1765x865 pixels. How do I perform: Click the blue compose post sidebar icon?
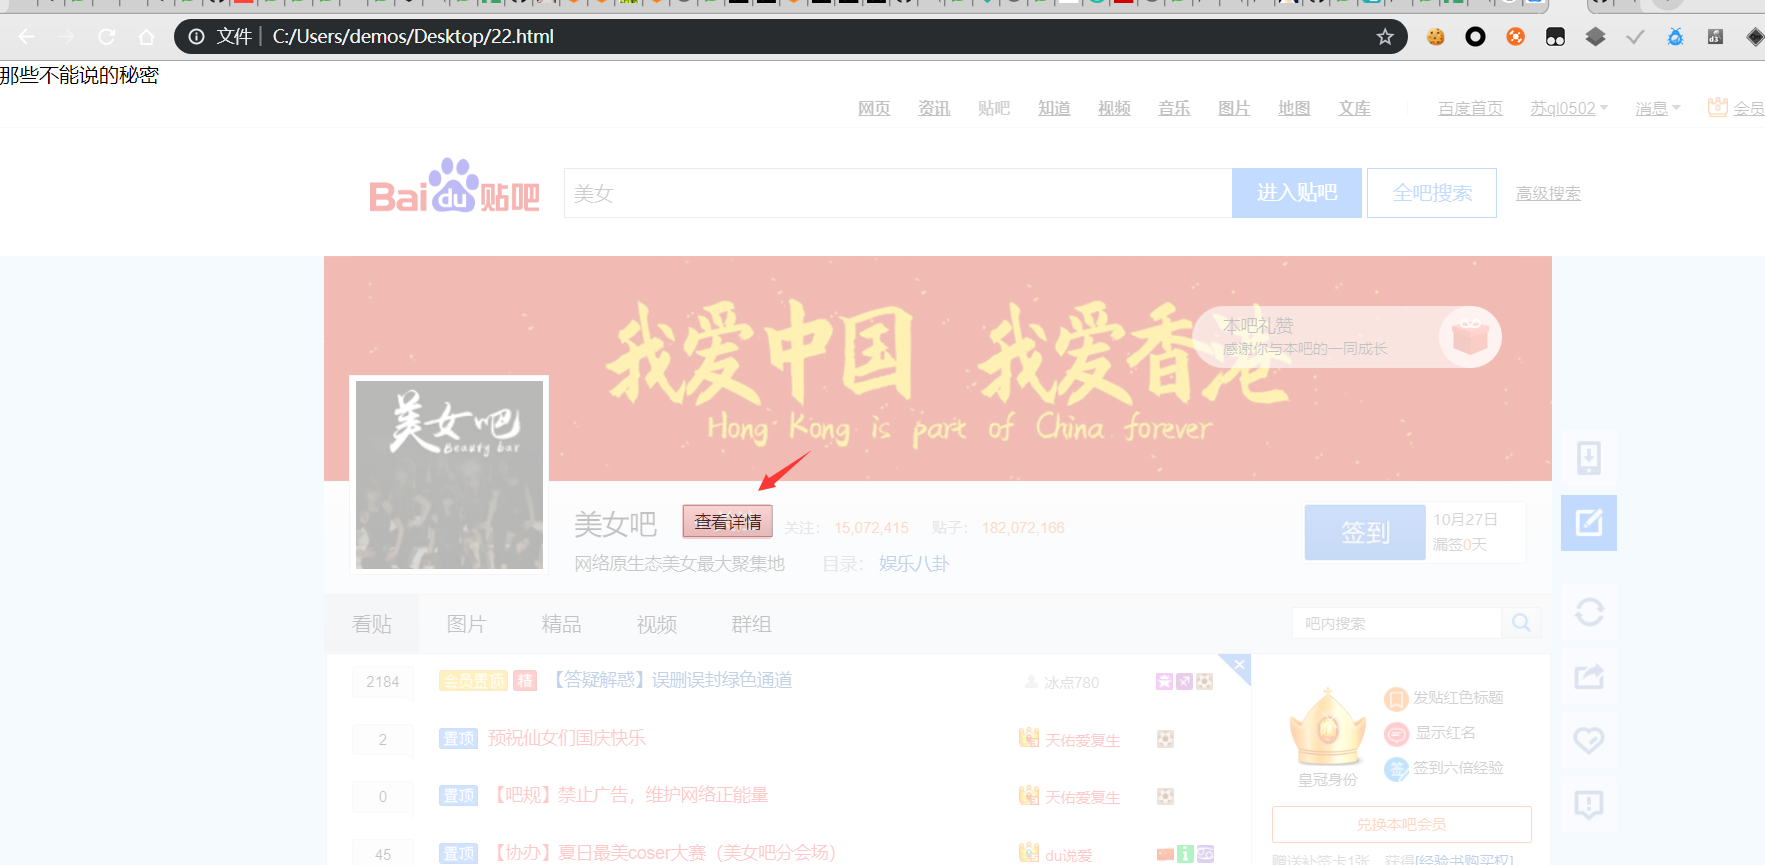click(1589, 523)
